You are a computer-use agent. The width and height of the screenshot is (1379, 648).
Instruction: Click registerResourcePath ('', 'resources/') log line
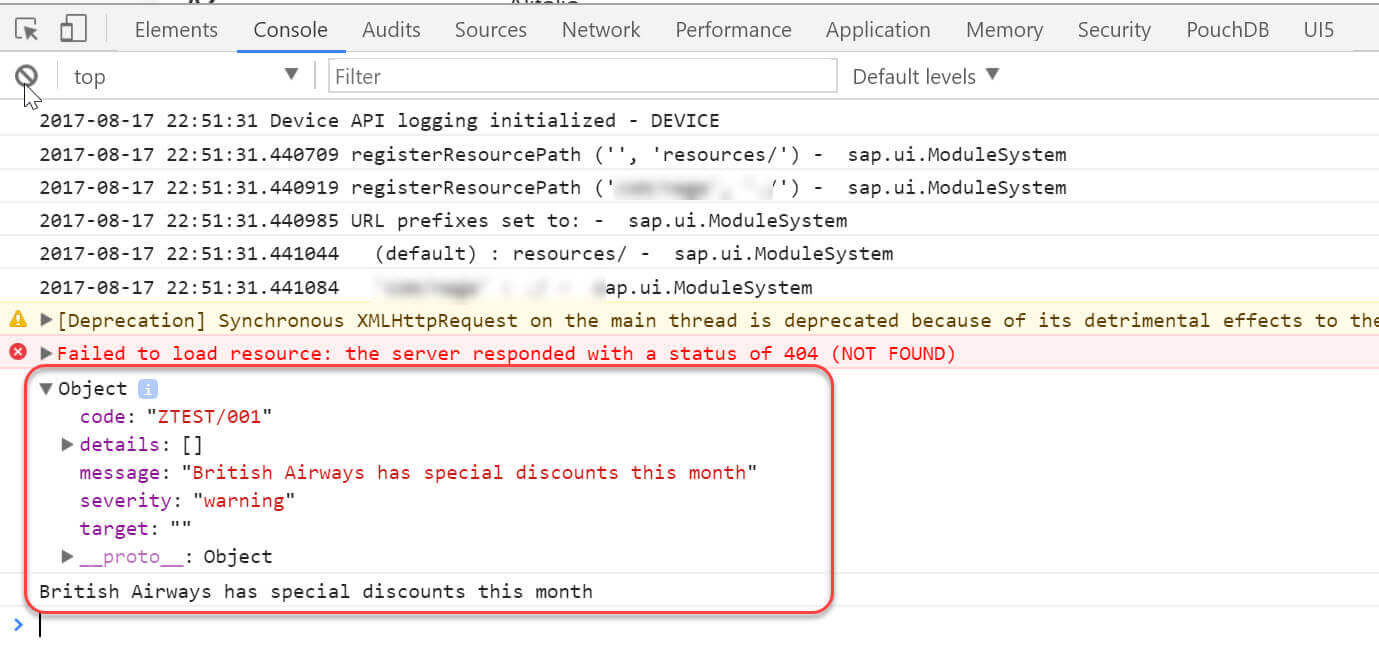click(x=553, y=154)
